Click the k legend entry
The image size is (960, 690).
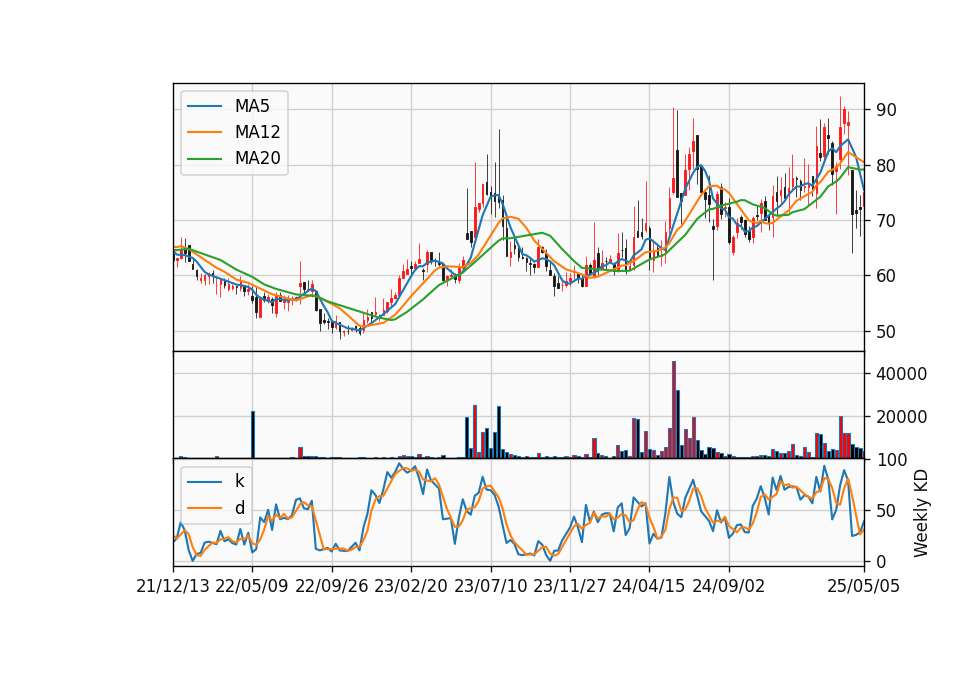click(240, 481)
